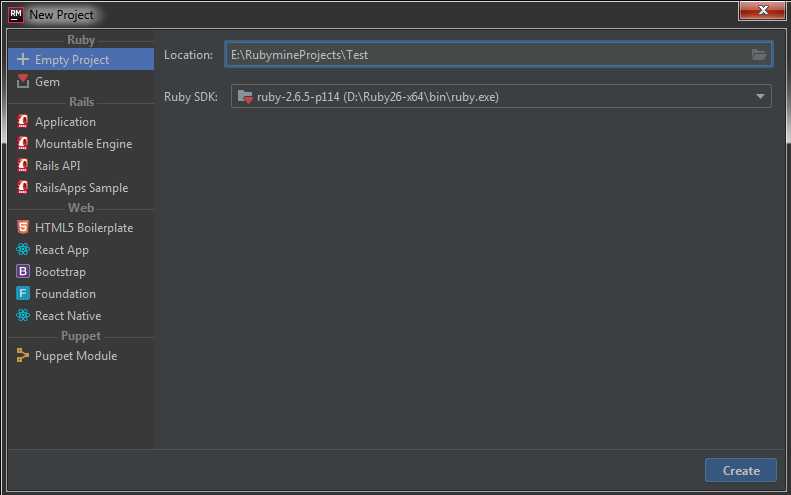Click the RailsApps Sample icon
The height and width of the screenshot is (495, 791).
[23, 188]
